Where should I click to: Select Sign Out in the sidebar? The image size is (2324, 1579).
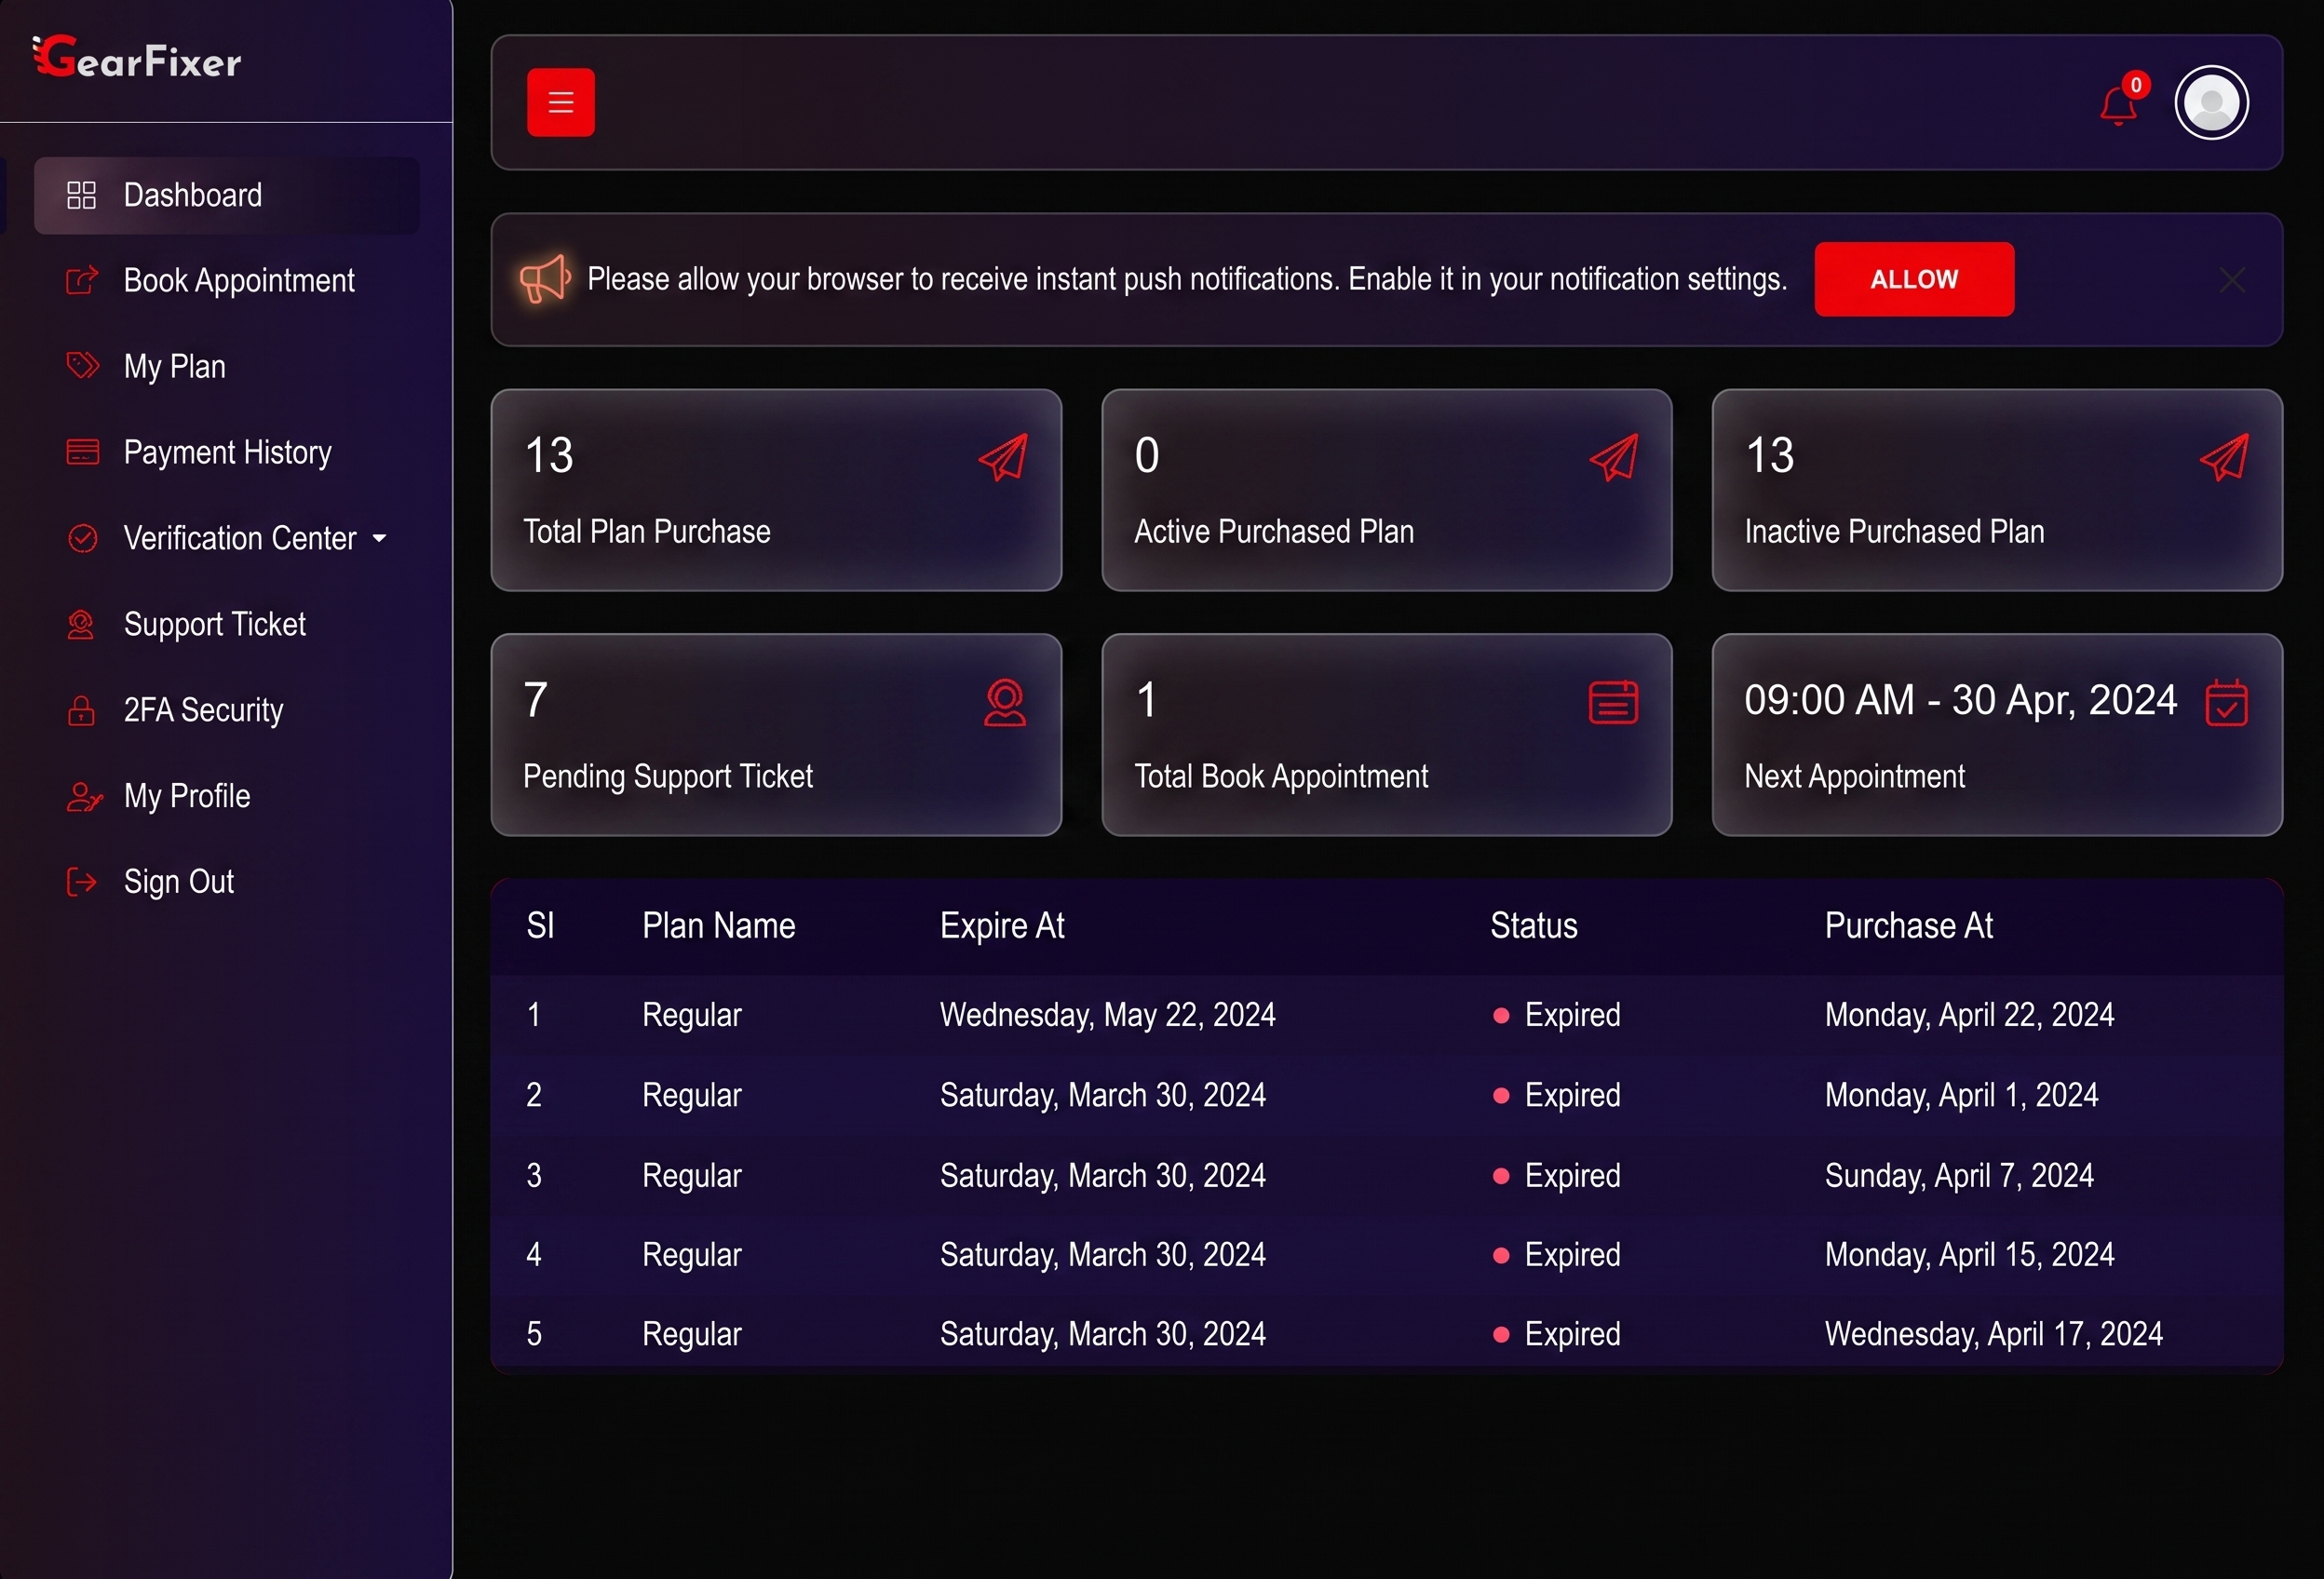[227, 882]
